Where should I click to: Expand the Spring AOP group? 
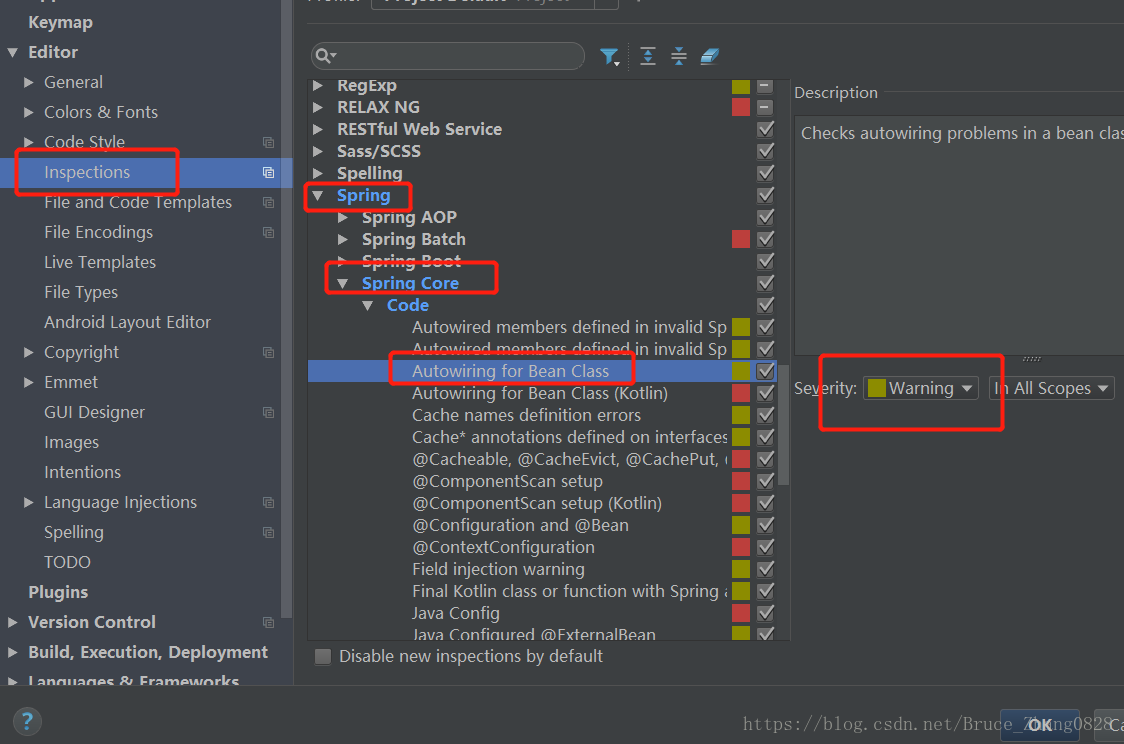coord(343,217)
